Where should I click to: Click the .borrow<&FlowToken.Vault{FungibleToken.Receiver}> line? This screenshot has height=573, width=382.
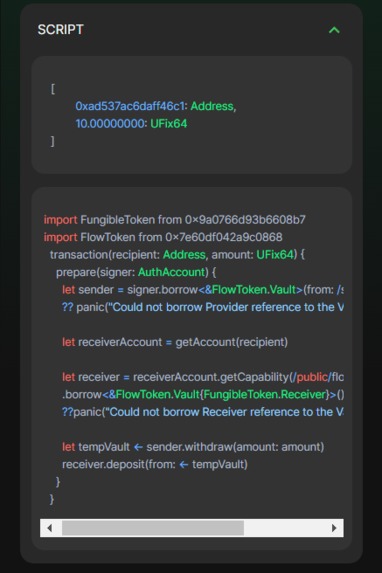pyautogui.click(x=203, y=394)
